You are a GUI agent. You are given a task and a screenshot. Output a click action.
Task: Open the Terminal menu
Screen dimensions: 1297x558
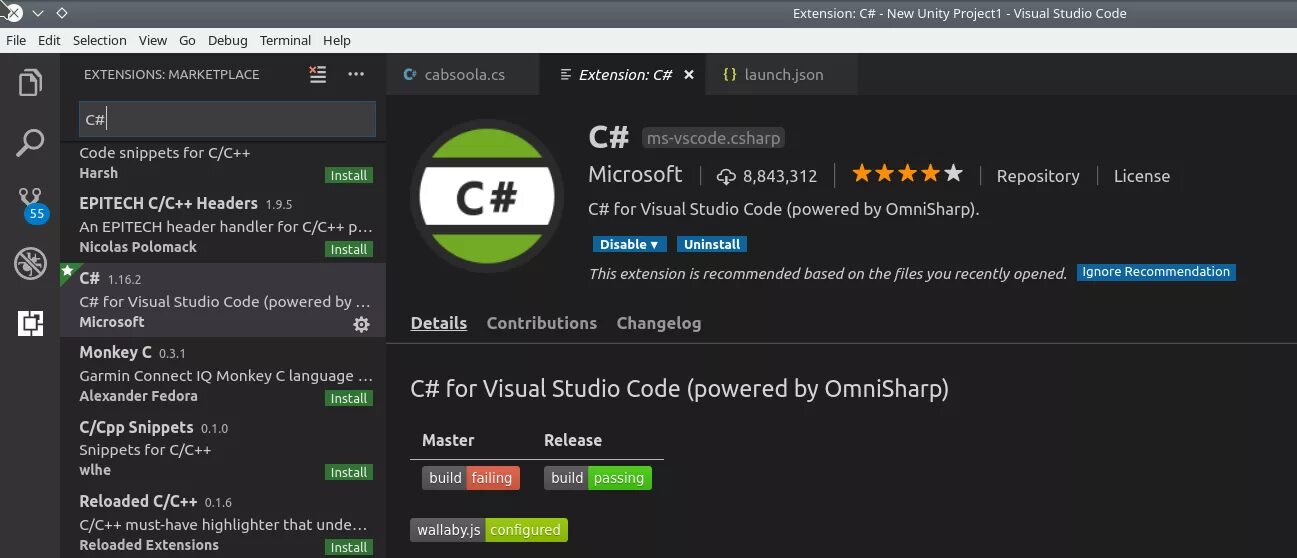285,40
